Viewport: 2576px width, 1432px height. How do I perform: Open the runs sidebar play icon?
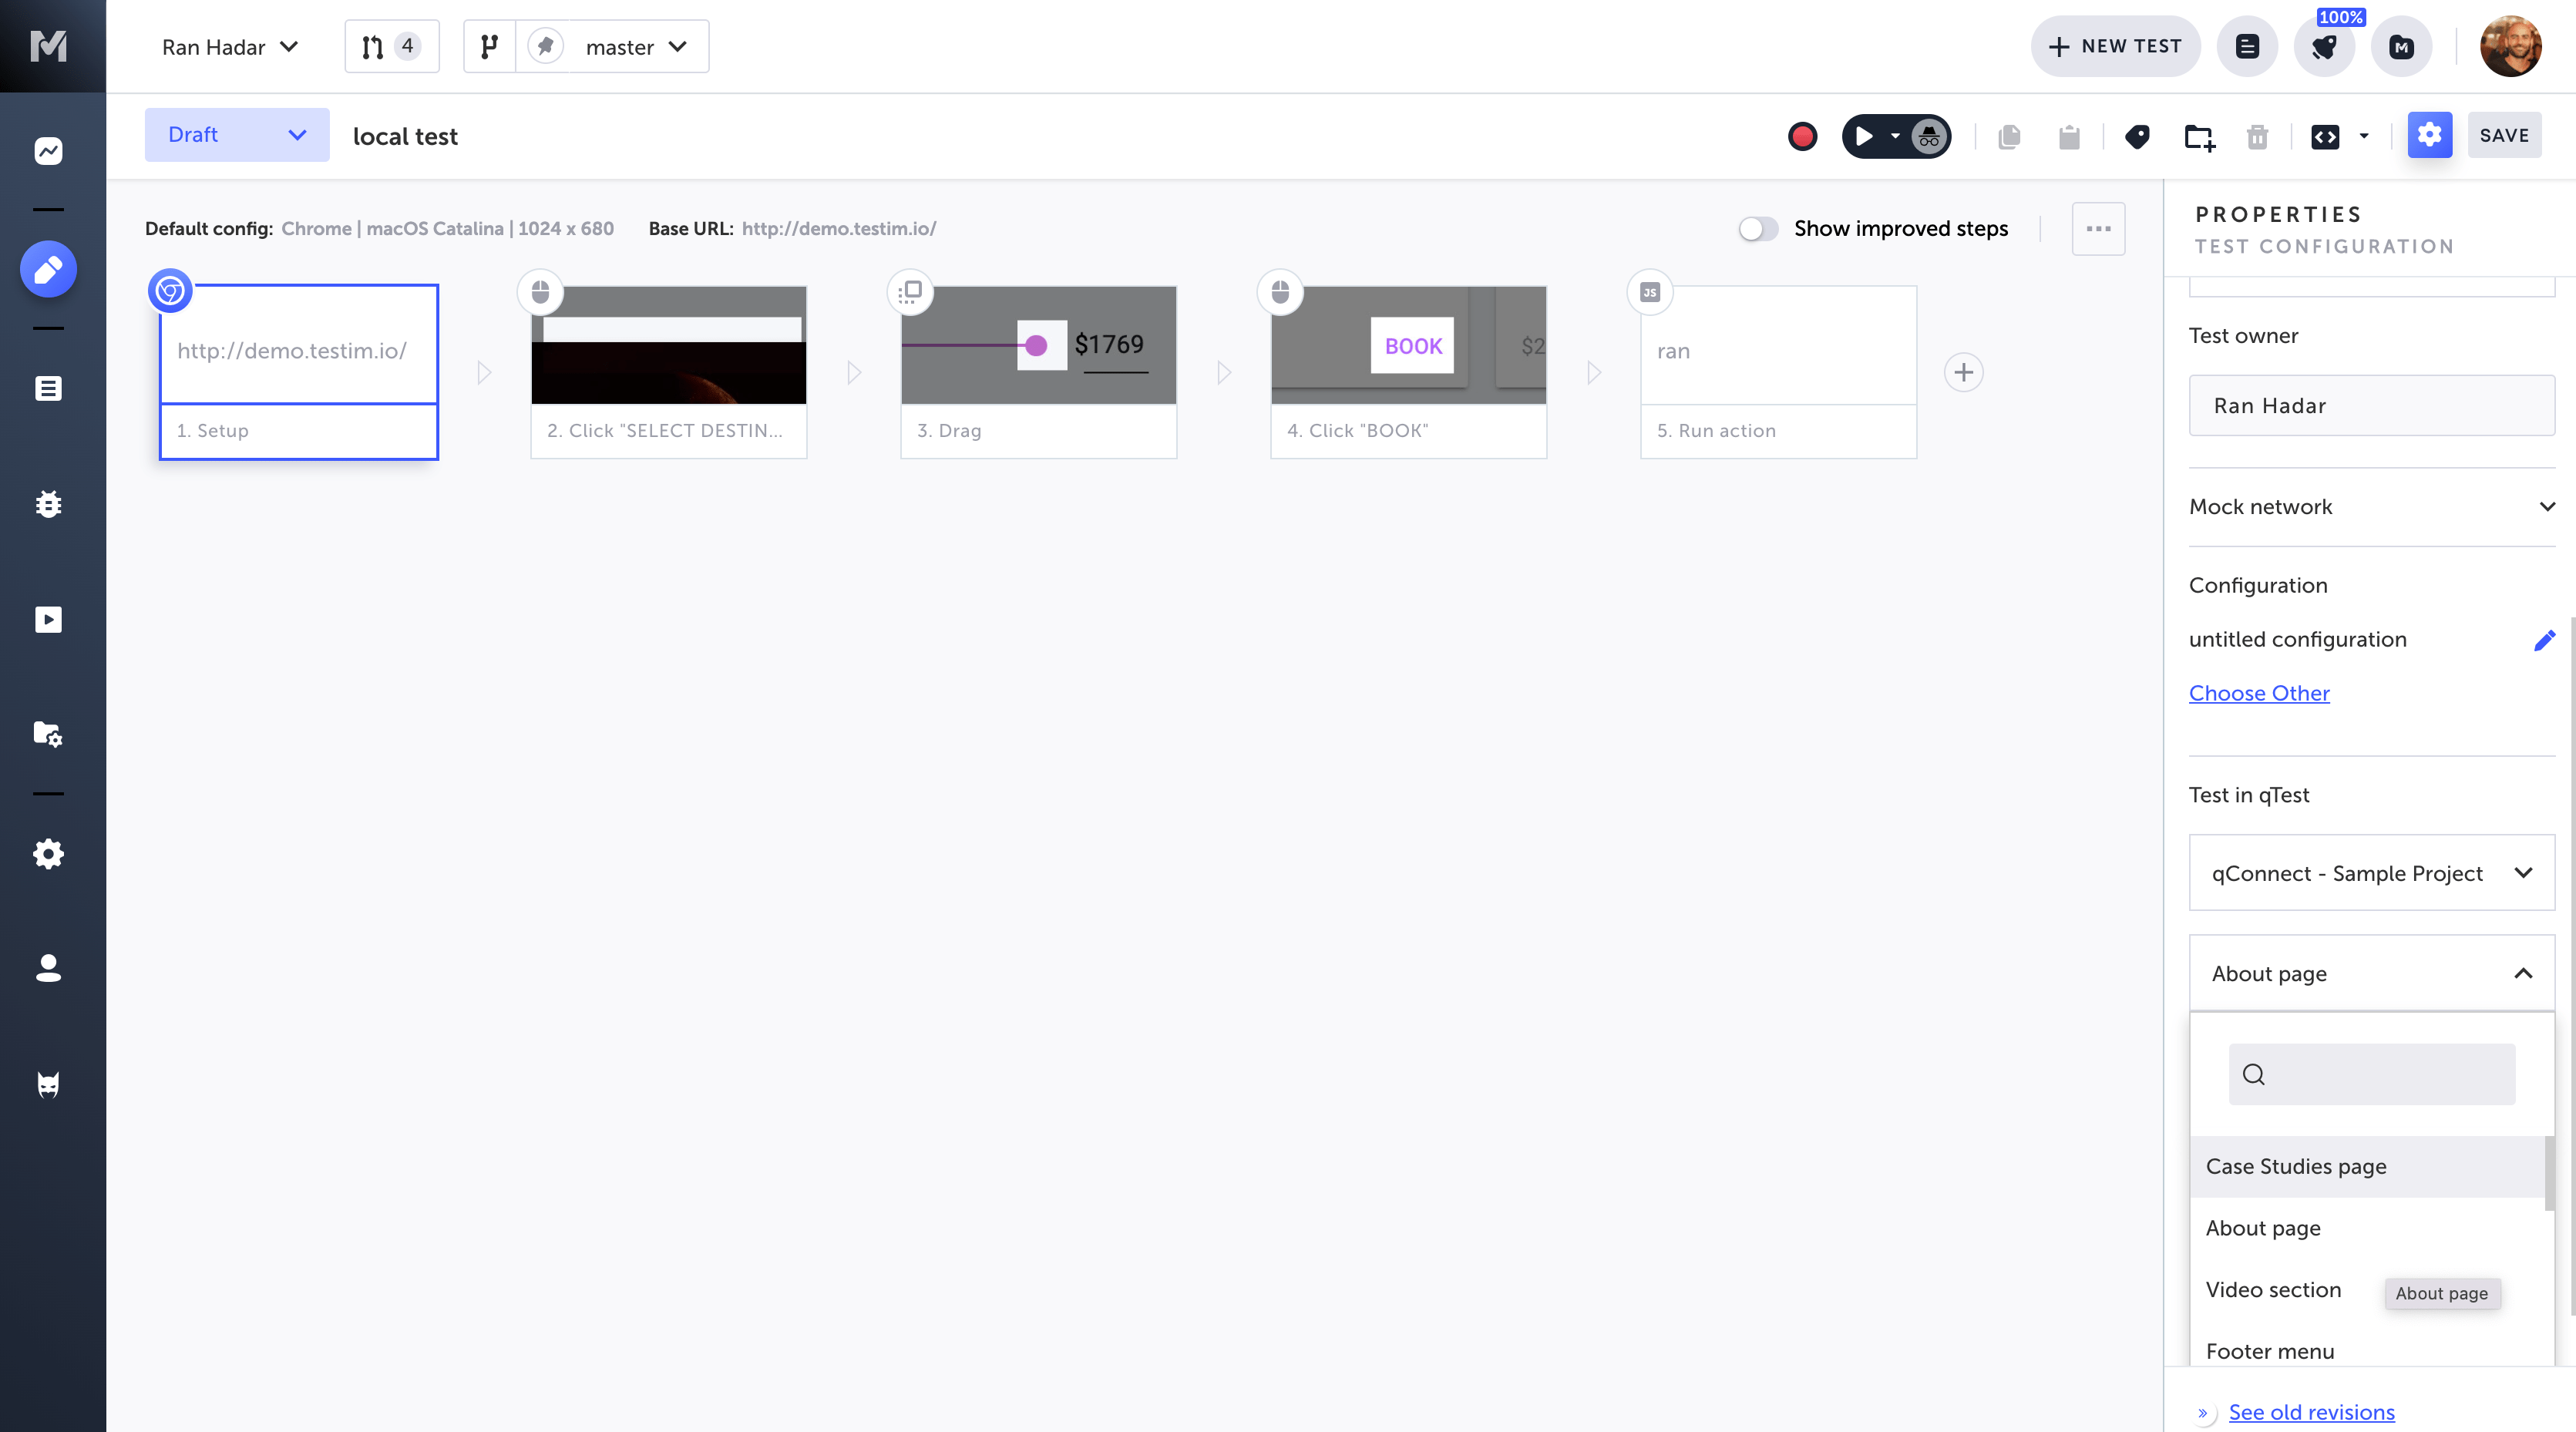click(x=48, y=620)
